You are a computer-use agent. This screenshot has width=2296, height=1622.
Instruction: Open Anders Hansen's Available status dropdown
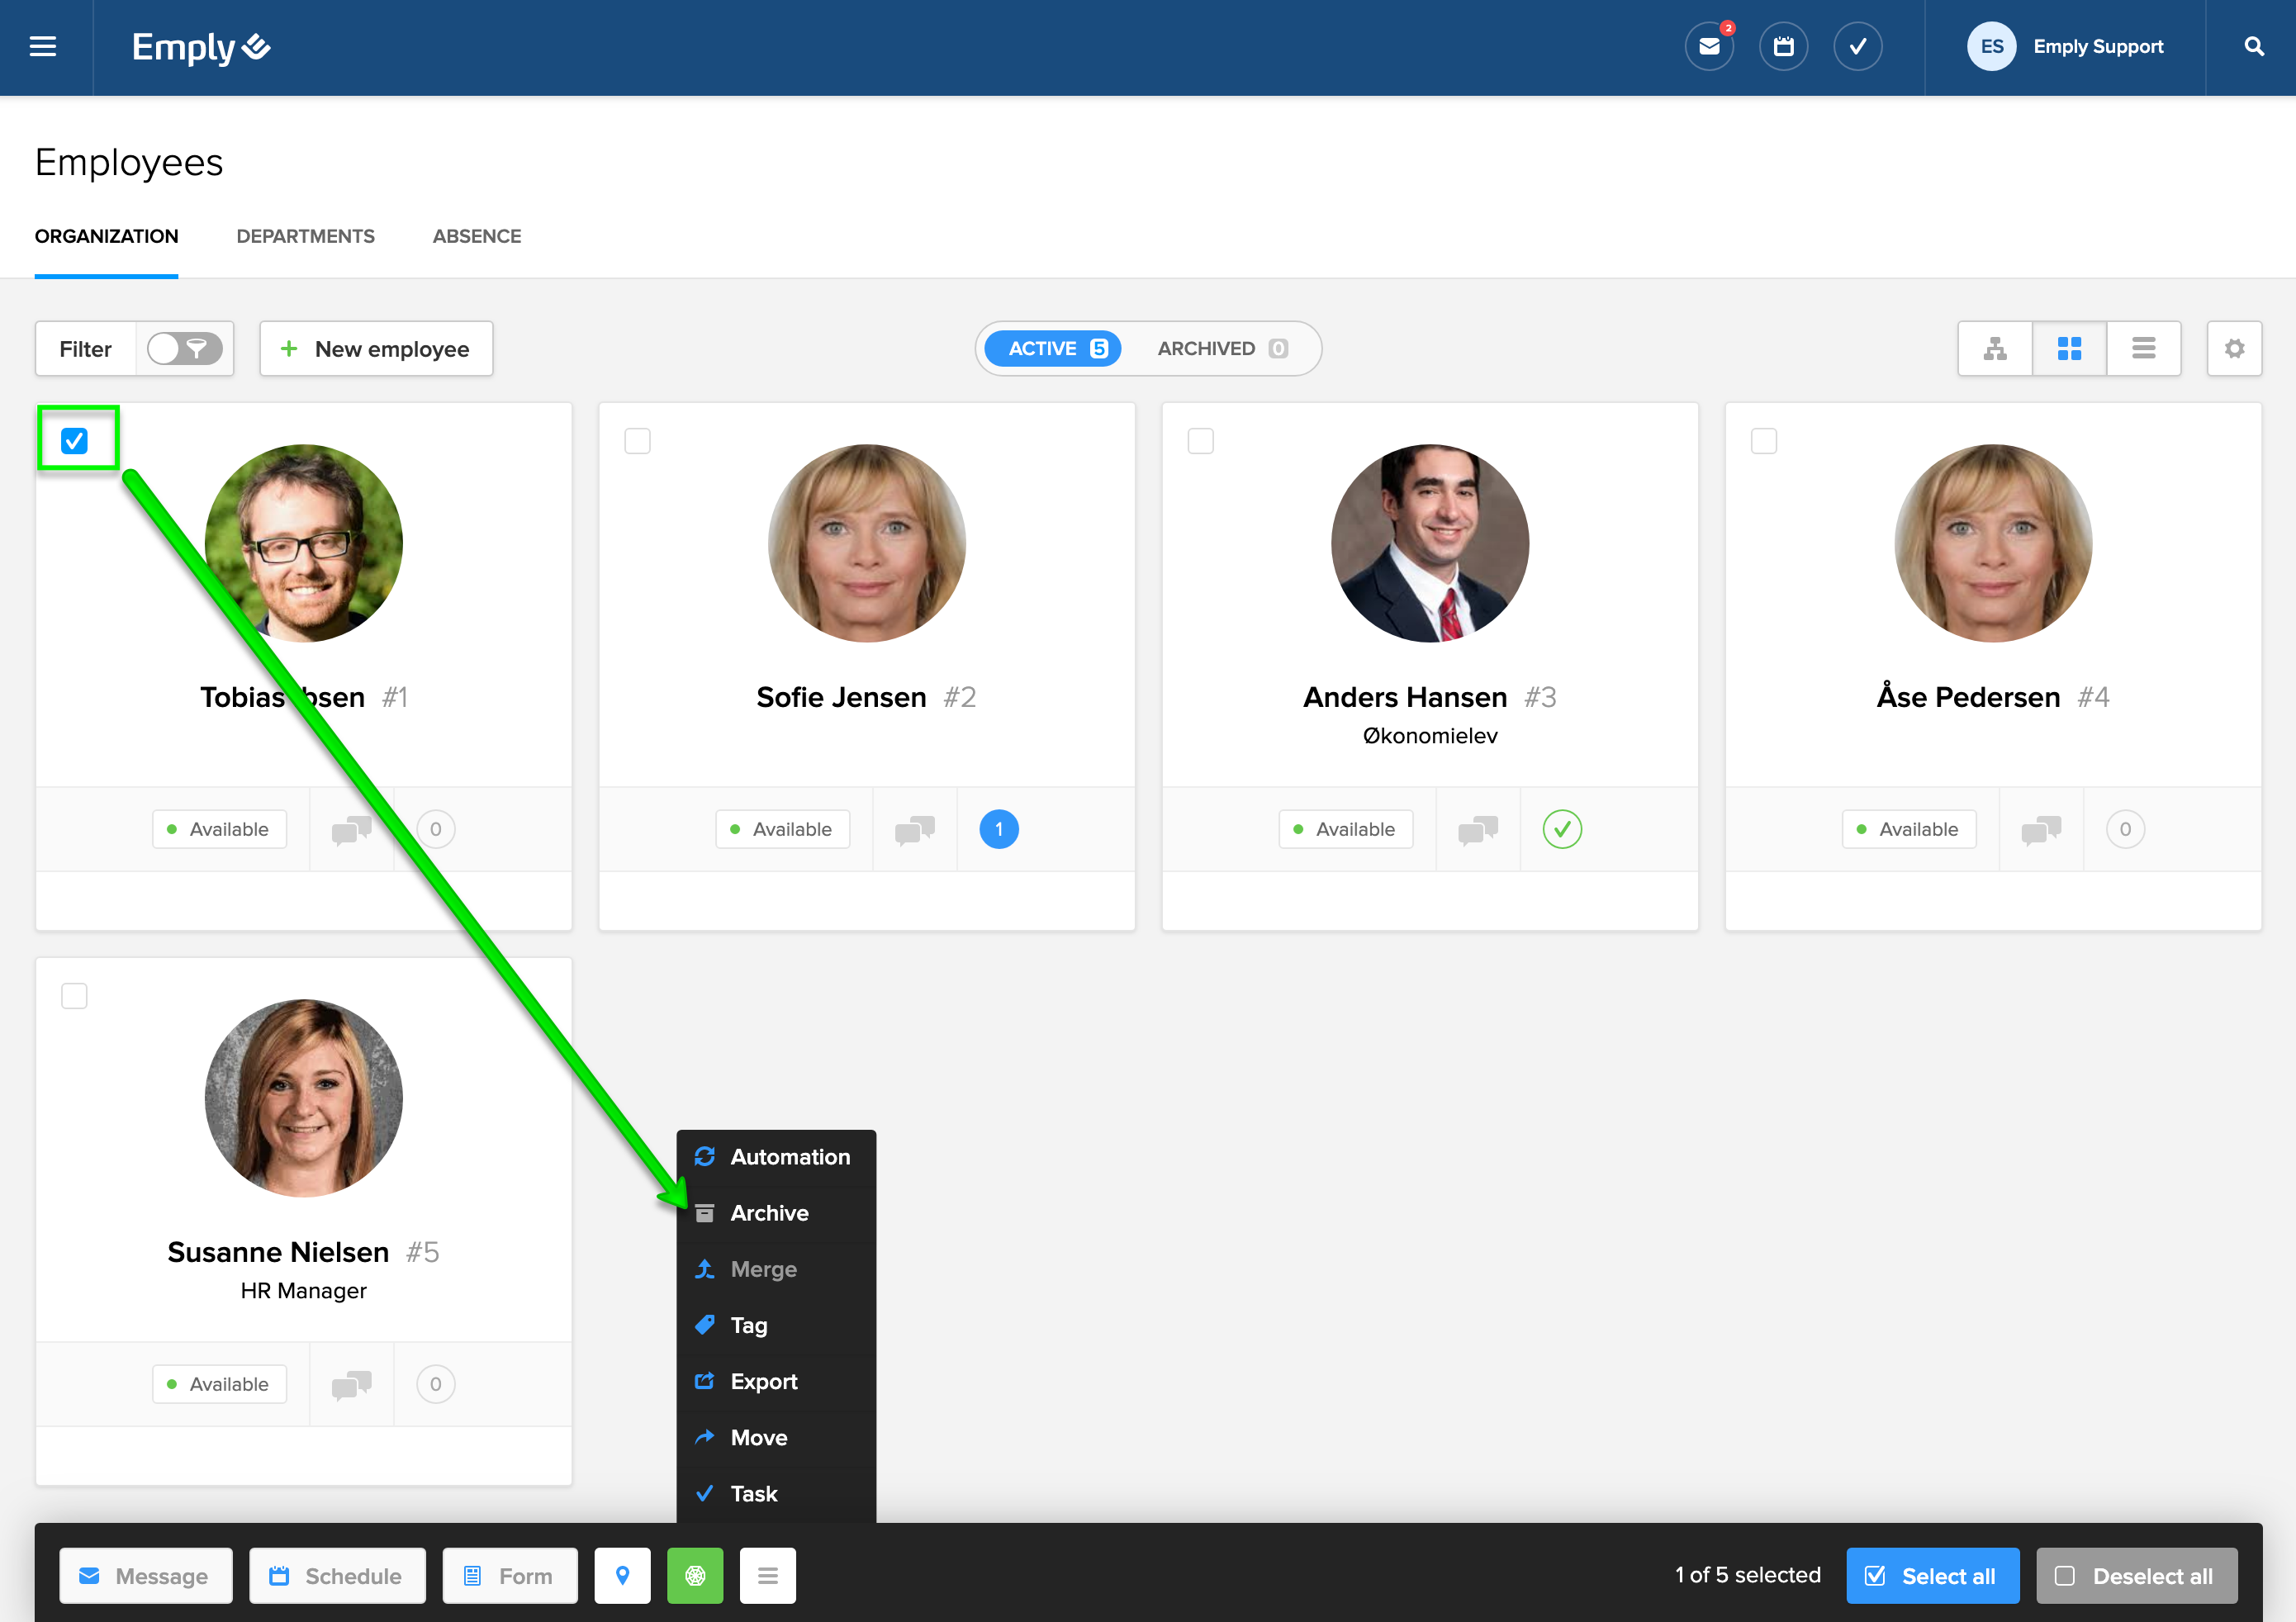[x=1345, y=830]
